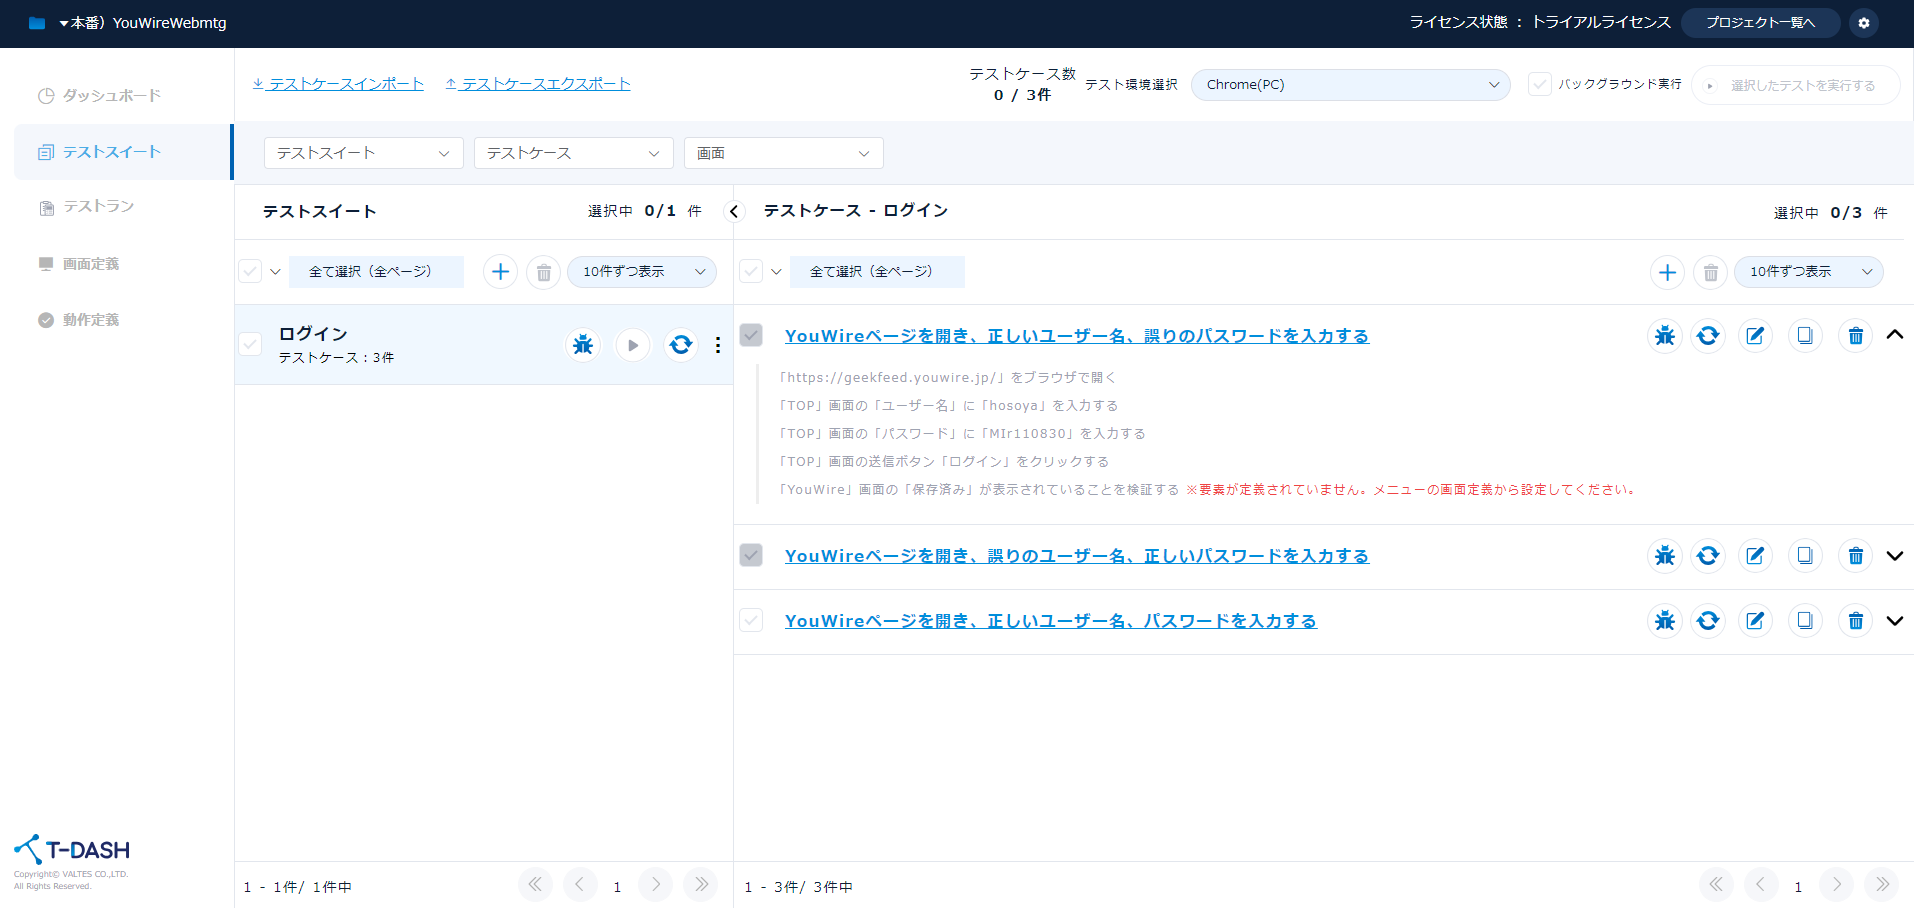Open selection chevron beside test case panel checkbox
The height and width of the screenshot is (908, 1914).
tap(777, 271)
